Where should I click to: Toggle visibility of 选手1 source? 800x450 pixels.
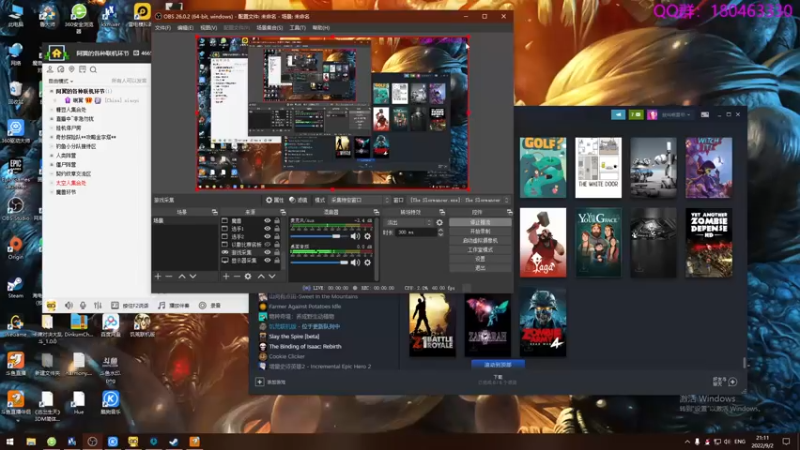267,229
